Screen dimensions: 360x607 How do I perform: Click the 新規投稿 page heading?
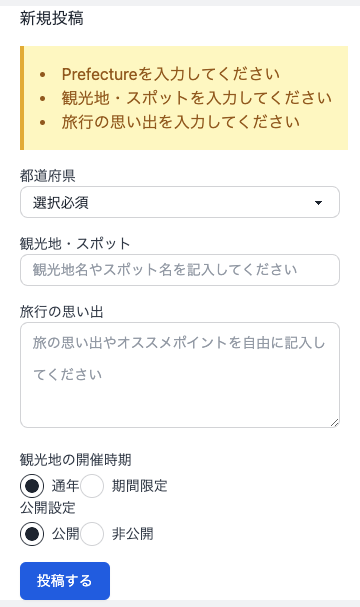(x=51, y=18)
